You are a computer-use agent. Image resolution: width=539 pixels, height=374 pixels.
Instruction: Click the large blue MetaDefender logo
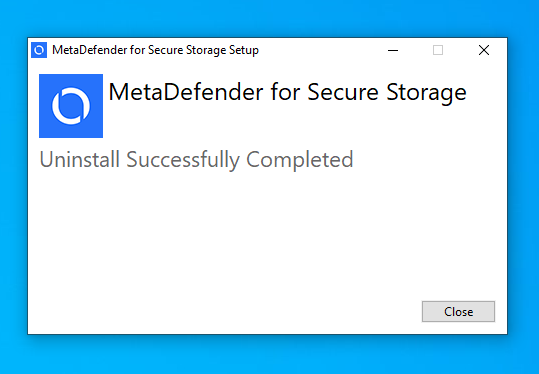click(x=71, y=106)
